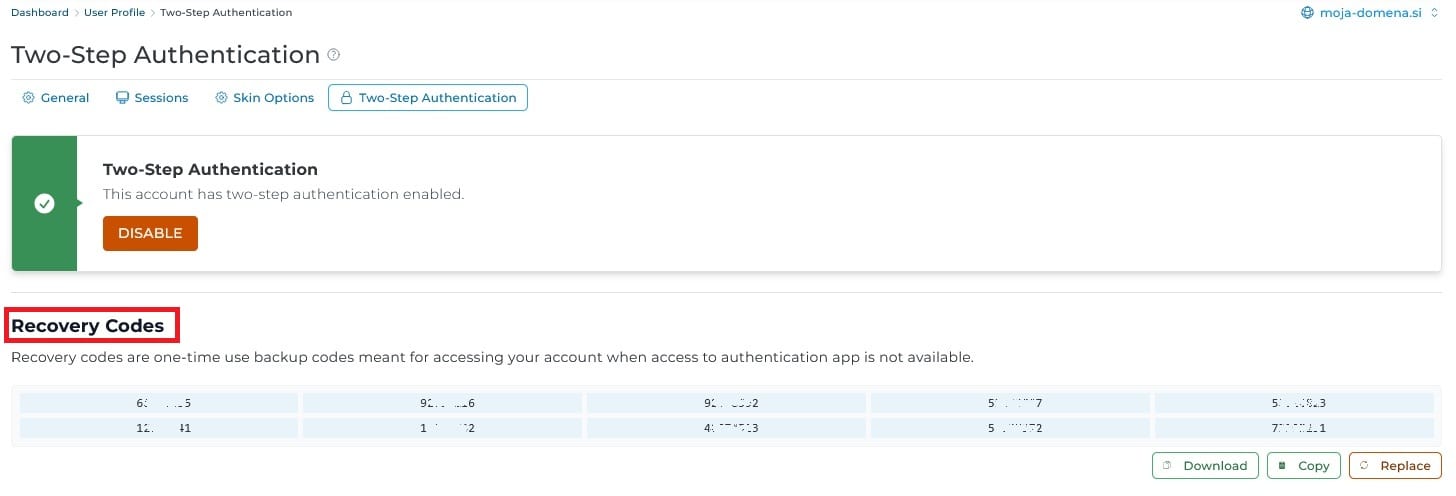Click the clipboard icon in Copy button
This screenshot has width=1456, height=496.
coord(1282,465)
